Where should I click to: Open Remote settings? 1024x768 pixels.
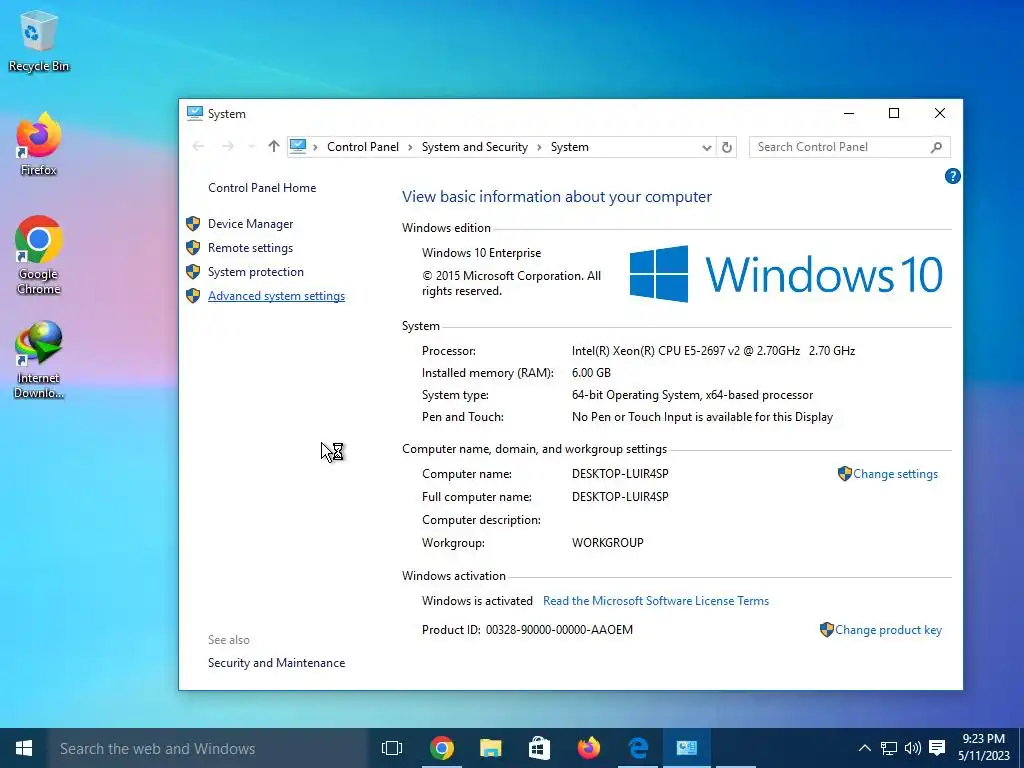click(x=250, y=248)
